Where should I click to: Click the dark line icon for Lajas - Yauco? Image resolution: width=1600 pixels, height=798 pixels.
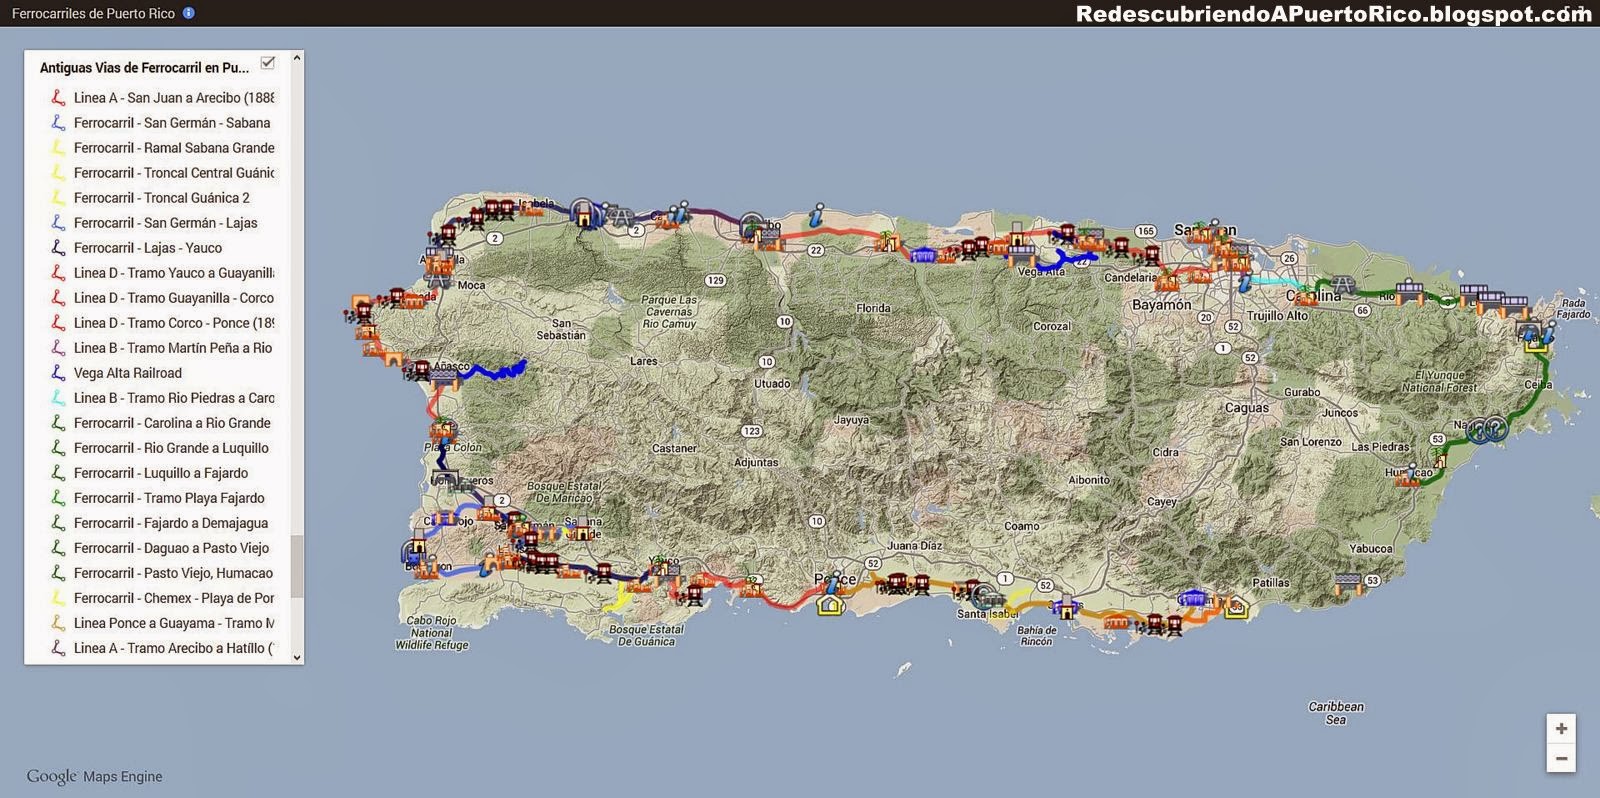pos(58,248)
